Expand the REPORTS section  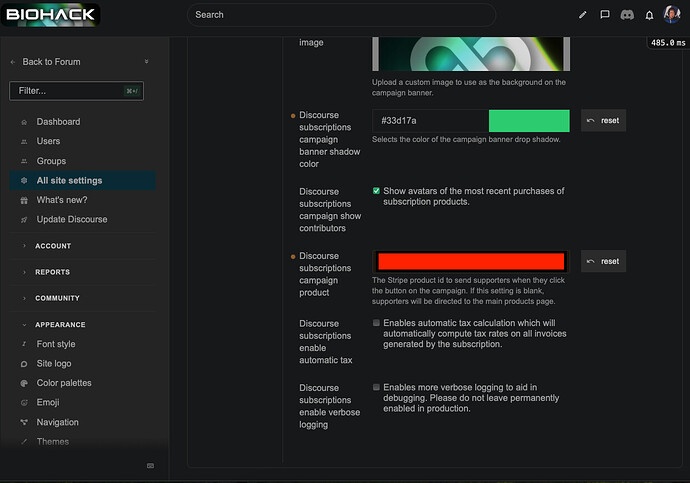click(52, 272)
